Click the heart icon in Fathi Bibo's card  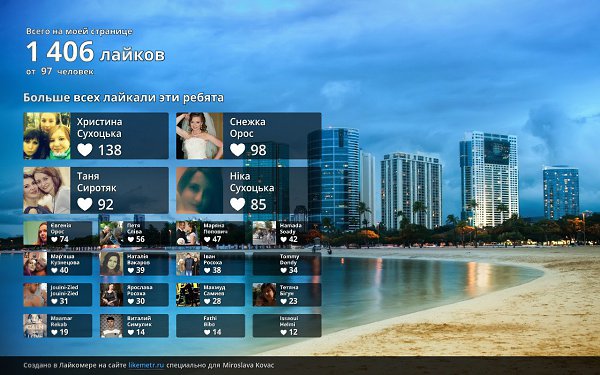[207, 332]
